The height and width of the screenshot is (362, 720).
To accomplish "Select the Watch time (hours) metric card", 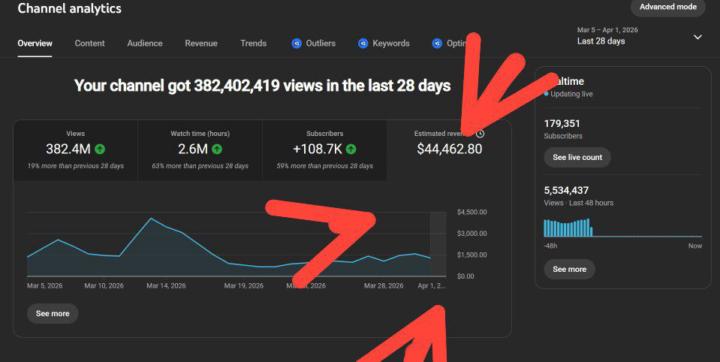I will [x=200, y=150].
